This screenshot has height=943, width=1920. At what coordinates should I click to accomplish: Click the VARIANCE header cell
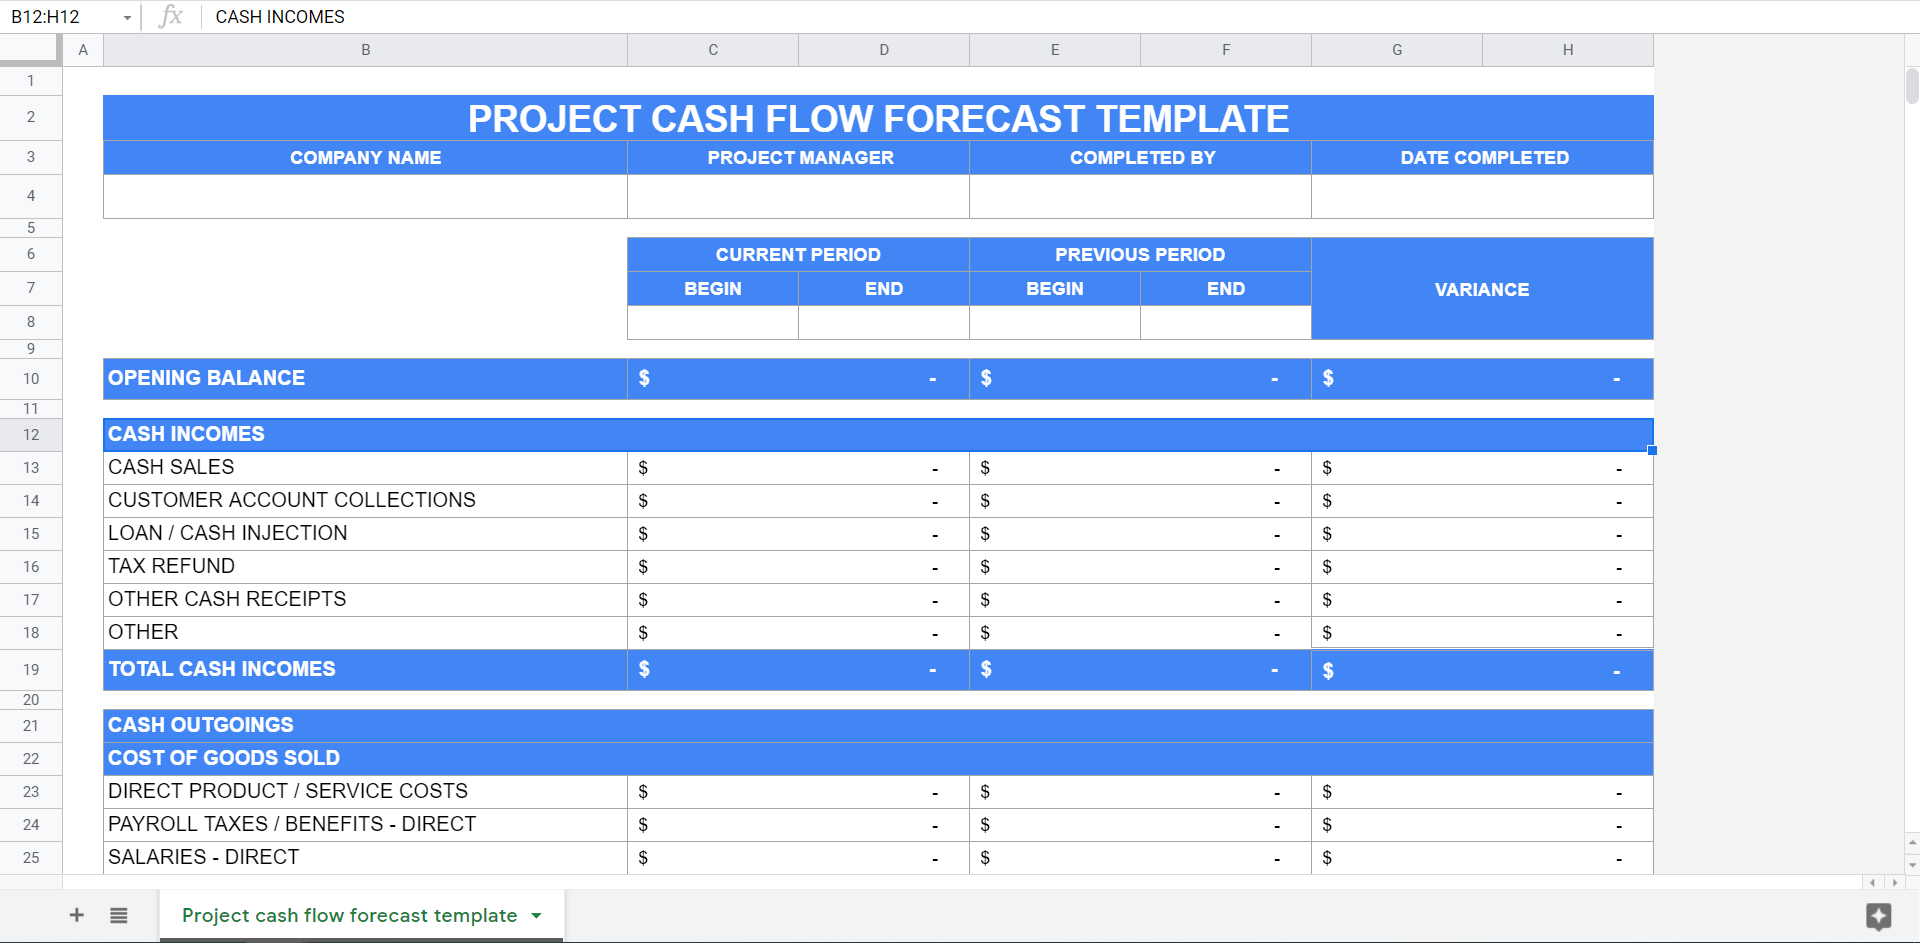tap(1483, 289)
